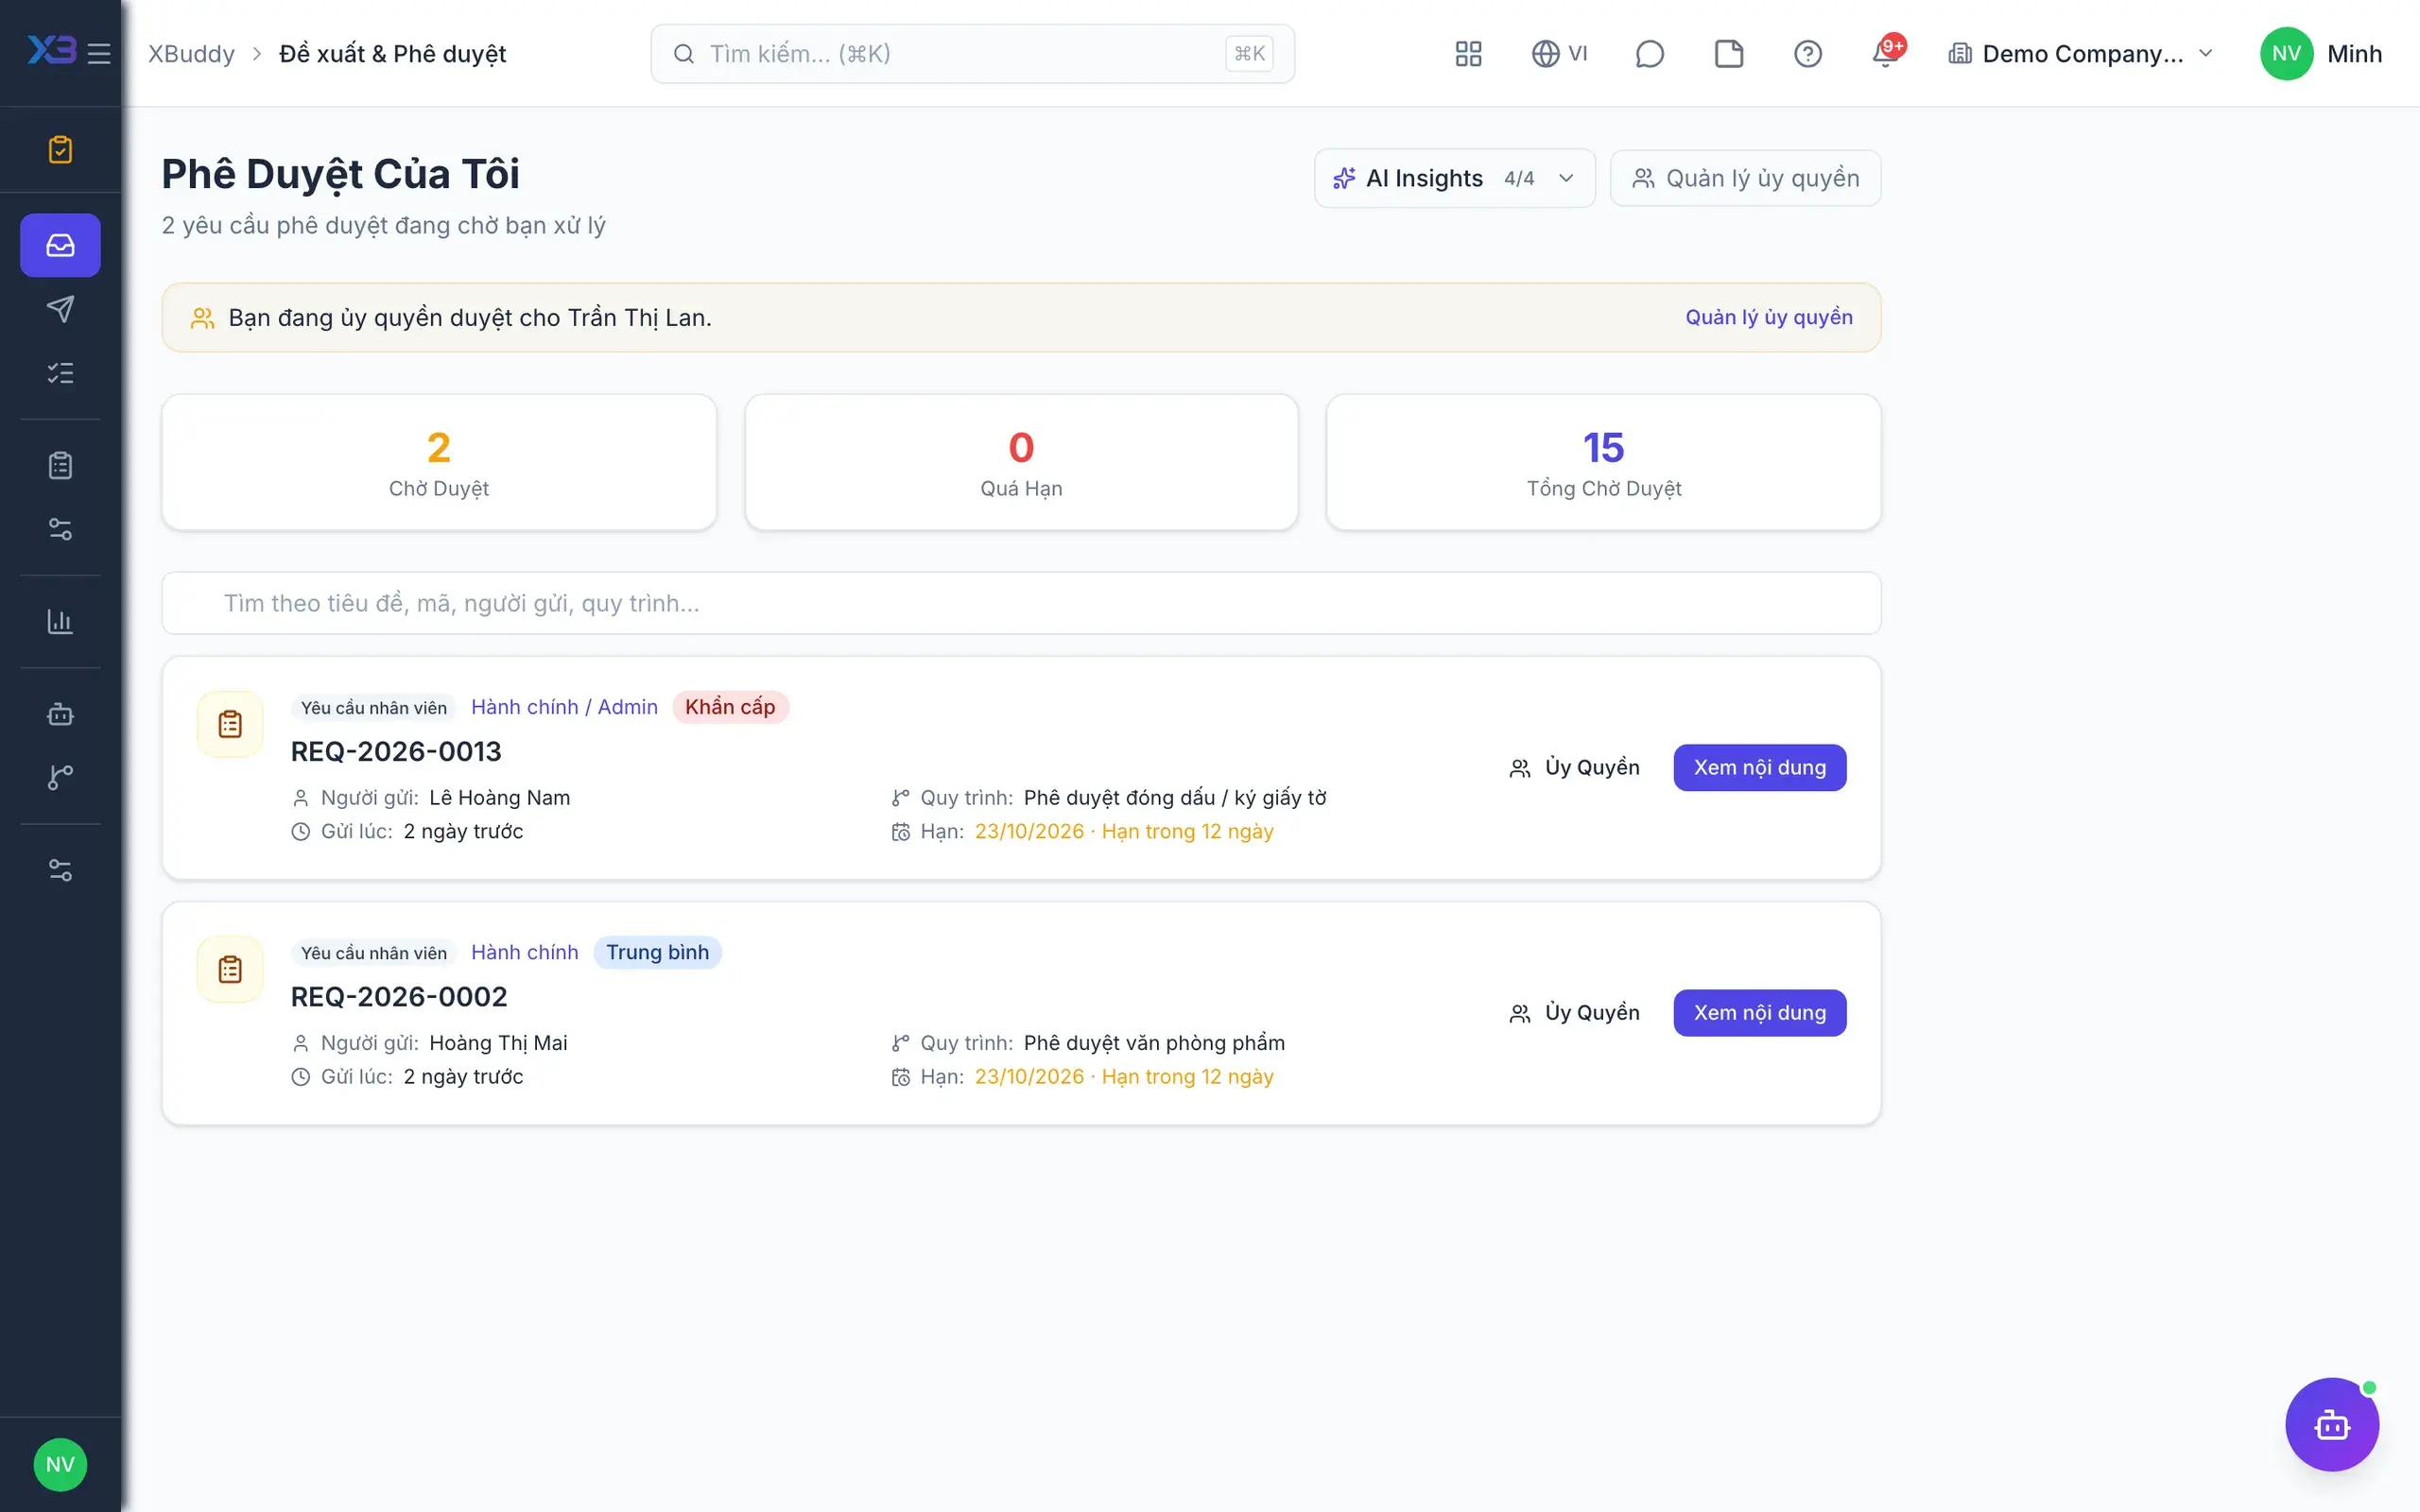Open the paper-plane sent requests icon
The width and height of the screenshot is (2420, 1512).
(60, 309)
